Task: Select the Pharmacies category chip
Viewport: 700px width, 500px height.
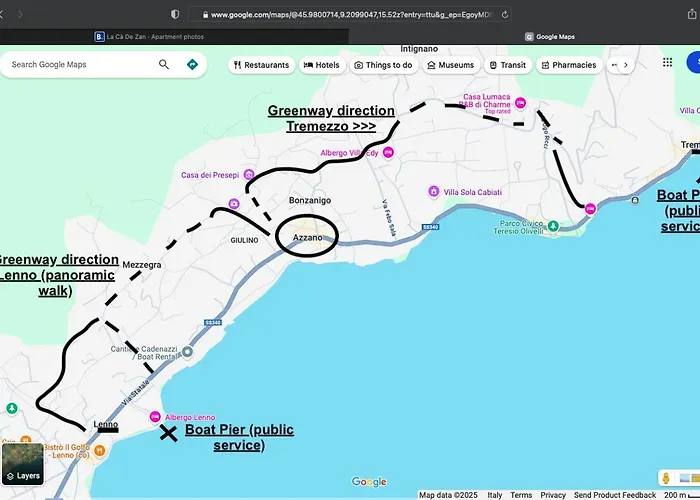Action: pyautogui.click(x=568, y=65)
